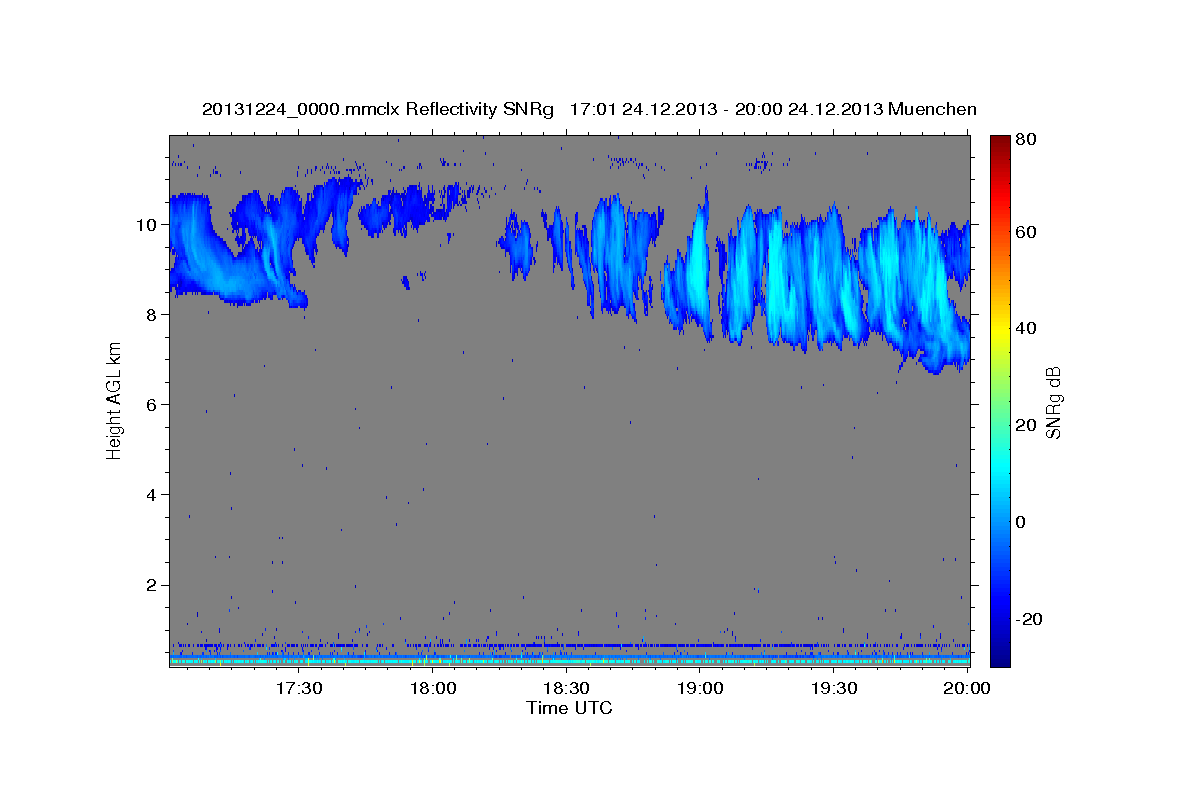Image resolution: width=1200 pixels, height=800 pixels.
Task: Click the colorbar value 20
Action: click(x=1025, y=425)
